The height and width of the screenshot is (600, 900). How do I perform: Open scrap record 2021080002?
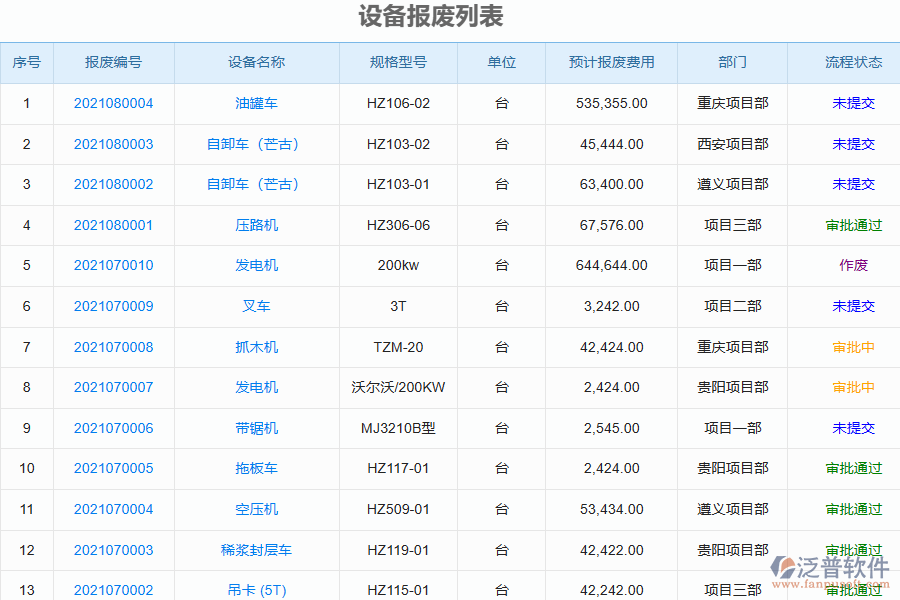coord(113,184)
